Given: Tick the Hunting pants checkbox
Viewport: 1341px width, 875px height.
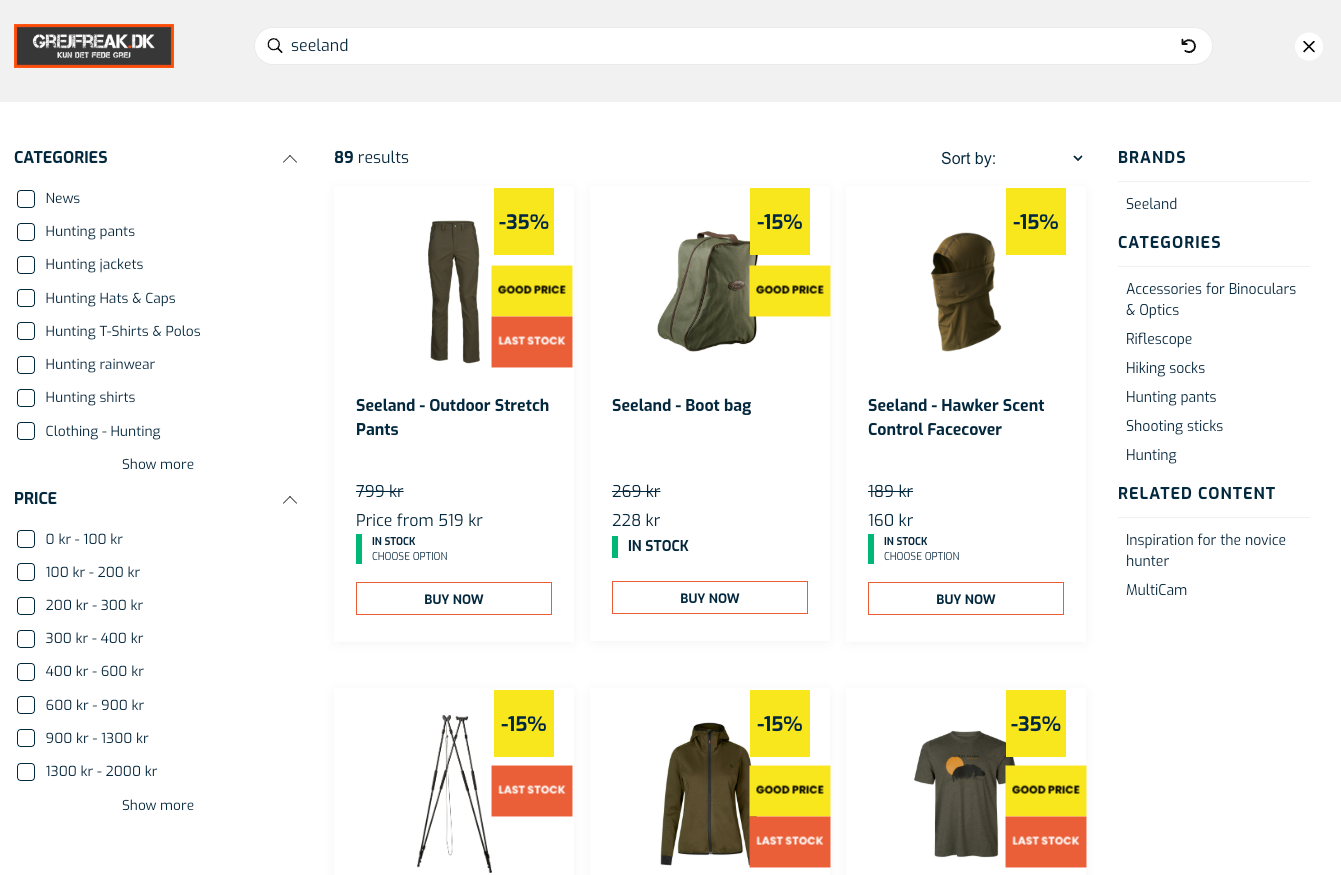Looking at the screenshot, I should point(26,231).
